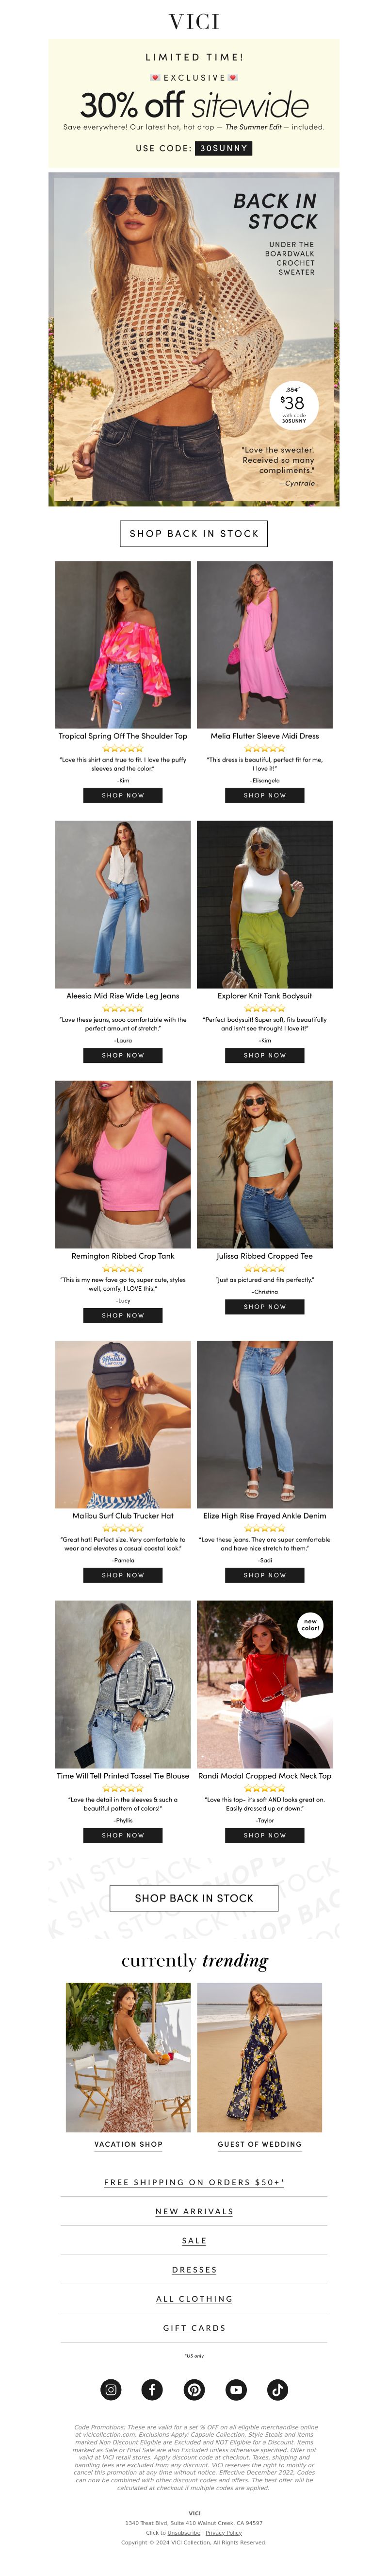The image size is (388, 2576).
Task: Open the Facebook social icon
Action: pos(152,2389)
